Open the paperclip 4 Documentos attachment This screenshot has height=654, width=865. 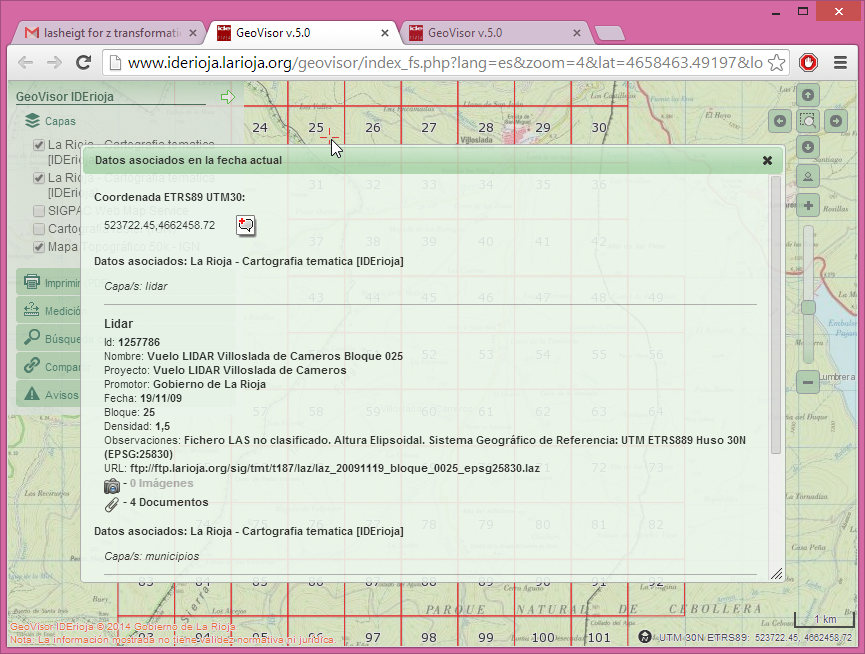coord(113,502)
